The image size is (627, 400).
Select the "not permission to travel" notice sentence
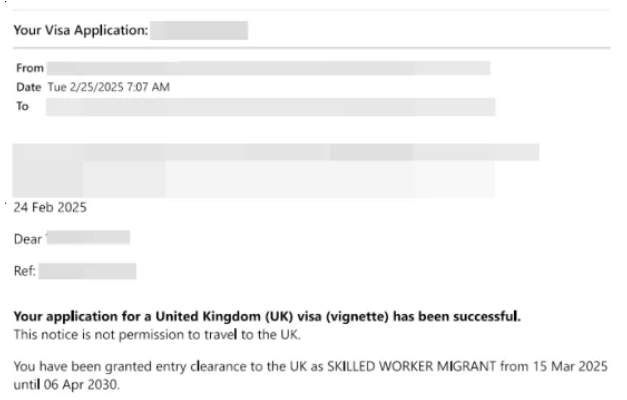point(157,335)
